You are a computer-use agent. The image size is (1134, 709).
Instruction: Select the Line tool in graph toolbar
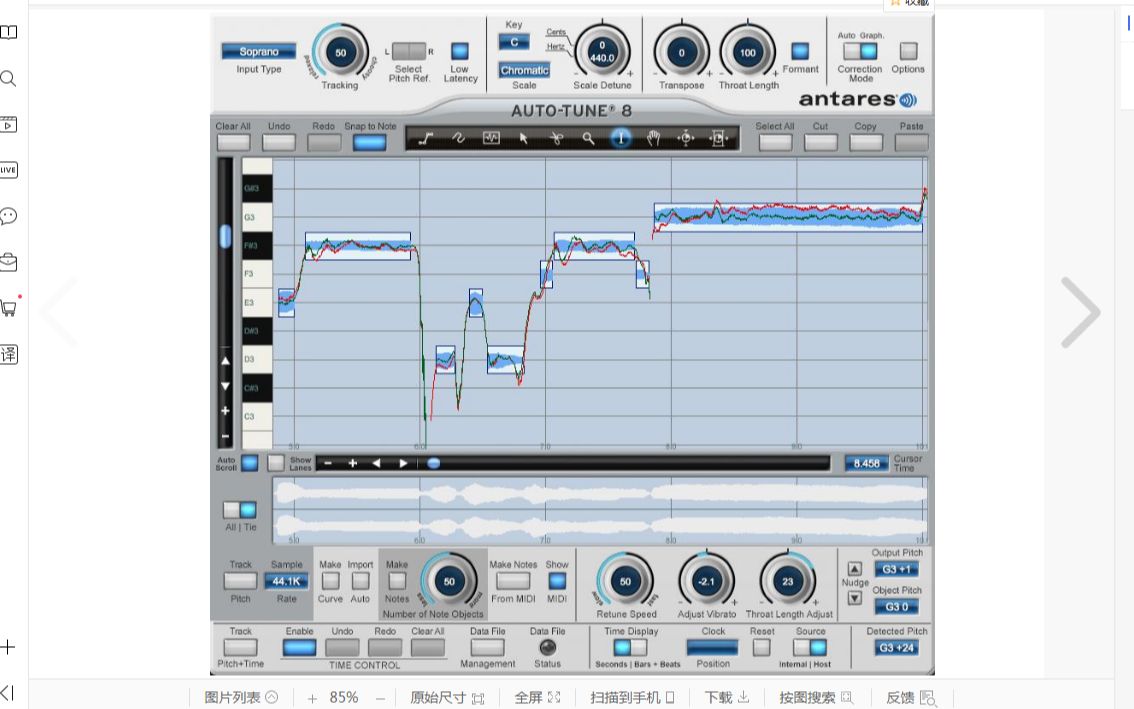tap(425, 138)
